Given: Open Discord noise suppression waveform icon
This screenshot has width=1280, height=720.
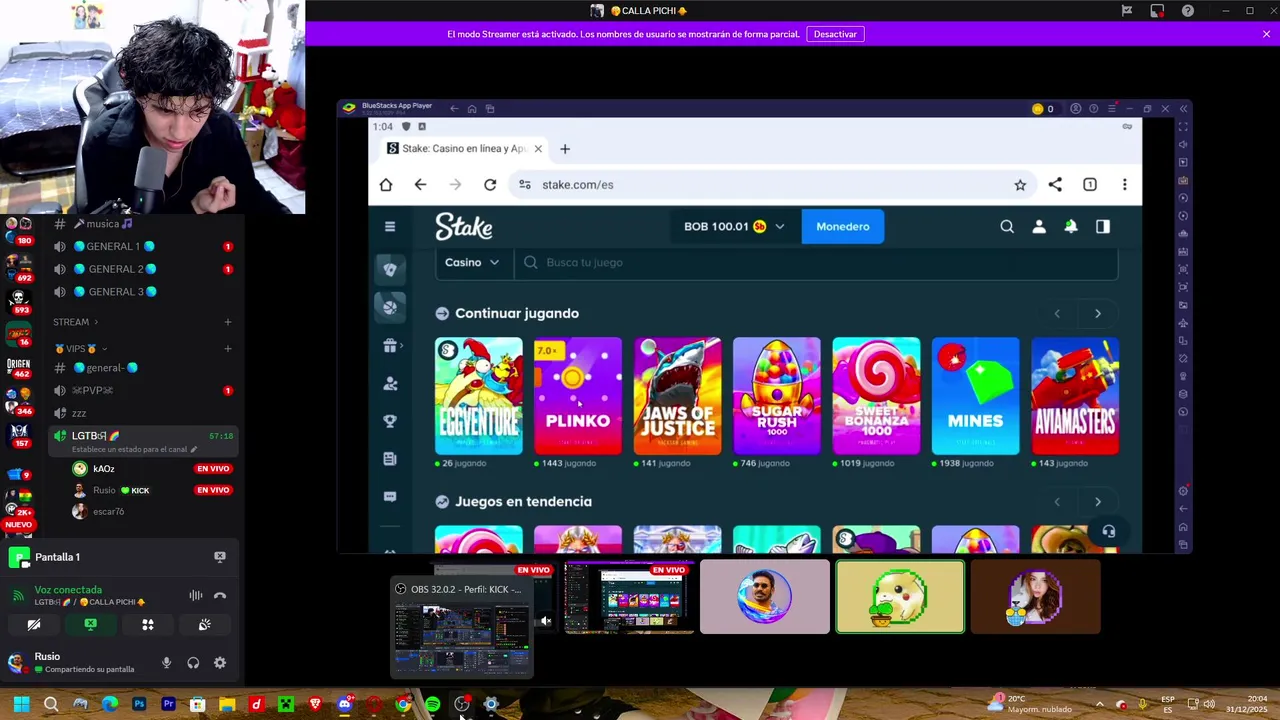Looking at the screenshot, I should coord(196,595).
